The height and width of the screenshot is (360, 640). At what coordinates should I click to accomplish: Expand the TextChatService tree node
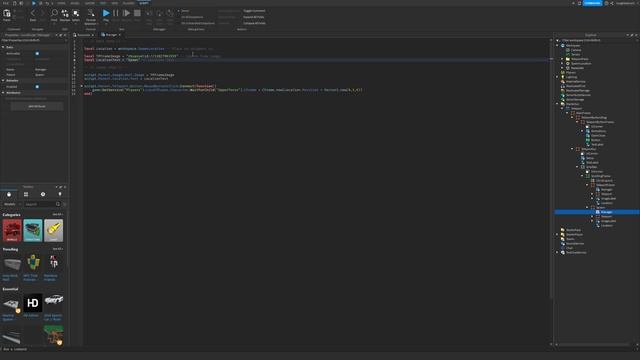point(558,253)
